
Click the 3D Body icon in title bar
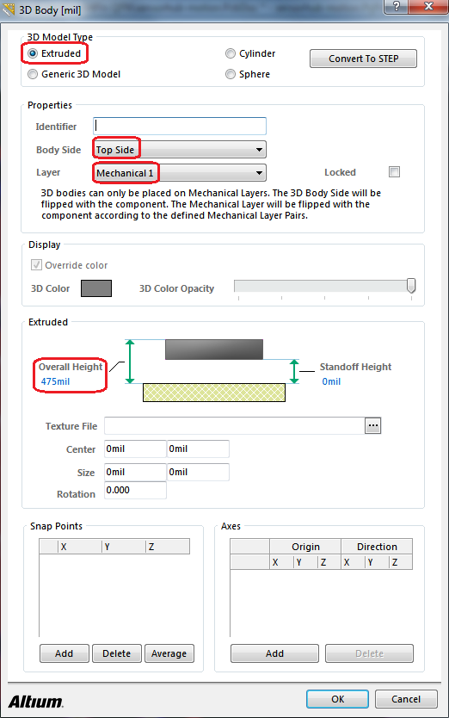9,9
